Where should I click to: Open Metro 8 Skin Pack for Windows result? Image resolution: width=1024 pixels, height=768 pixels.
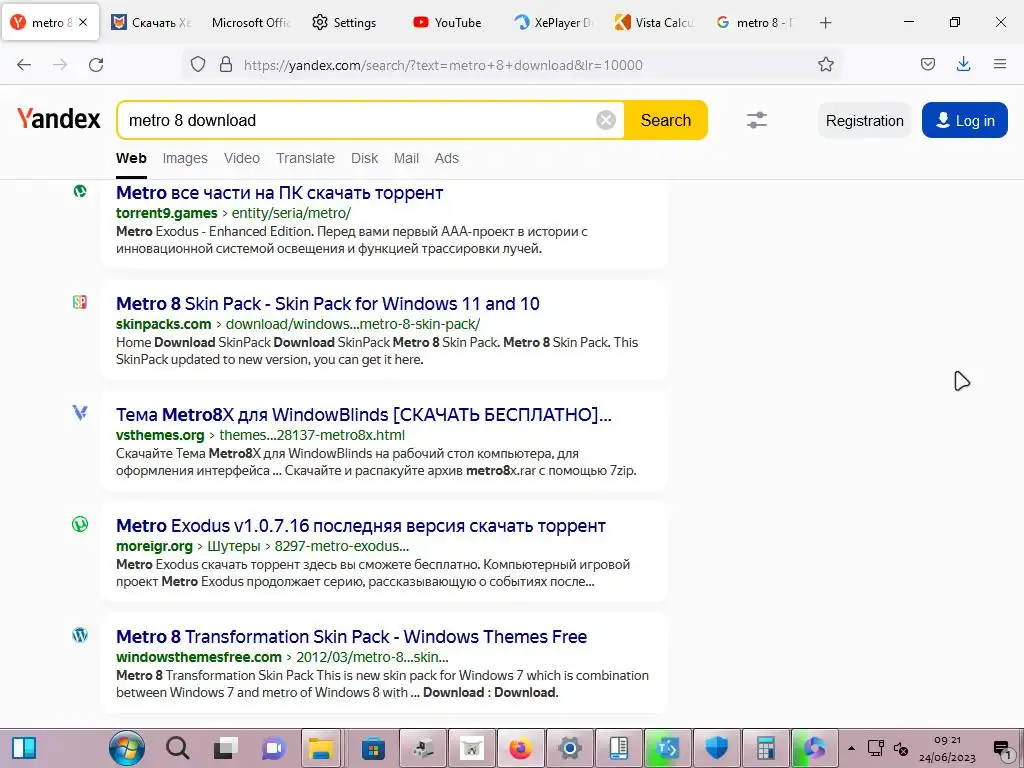pos(328,304)
